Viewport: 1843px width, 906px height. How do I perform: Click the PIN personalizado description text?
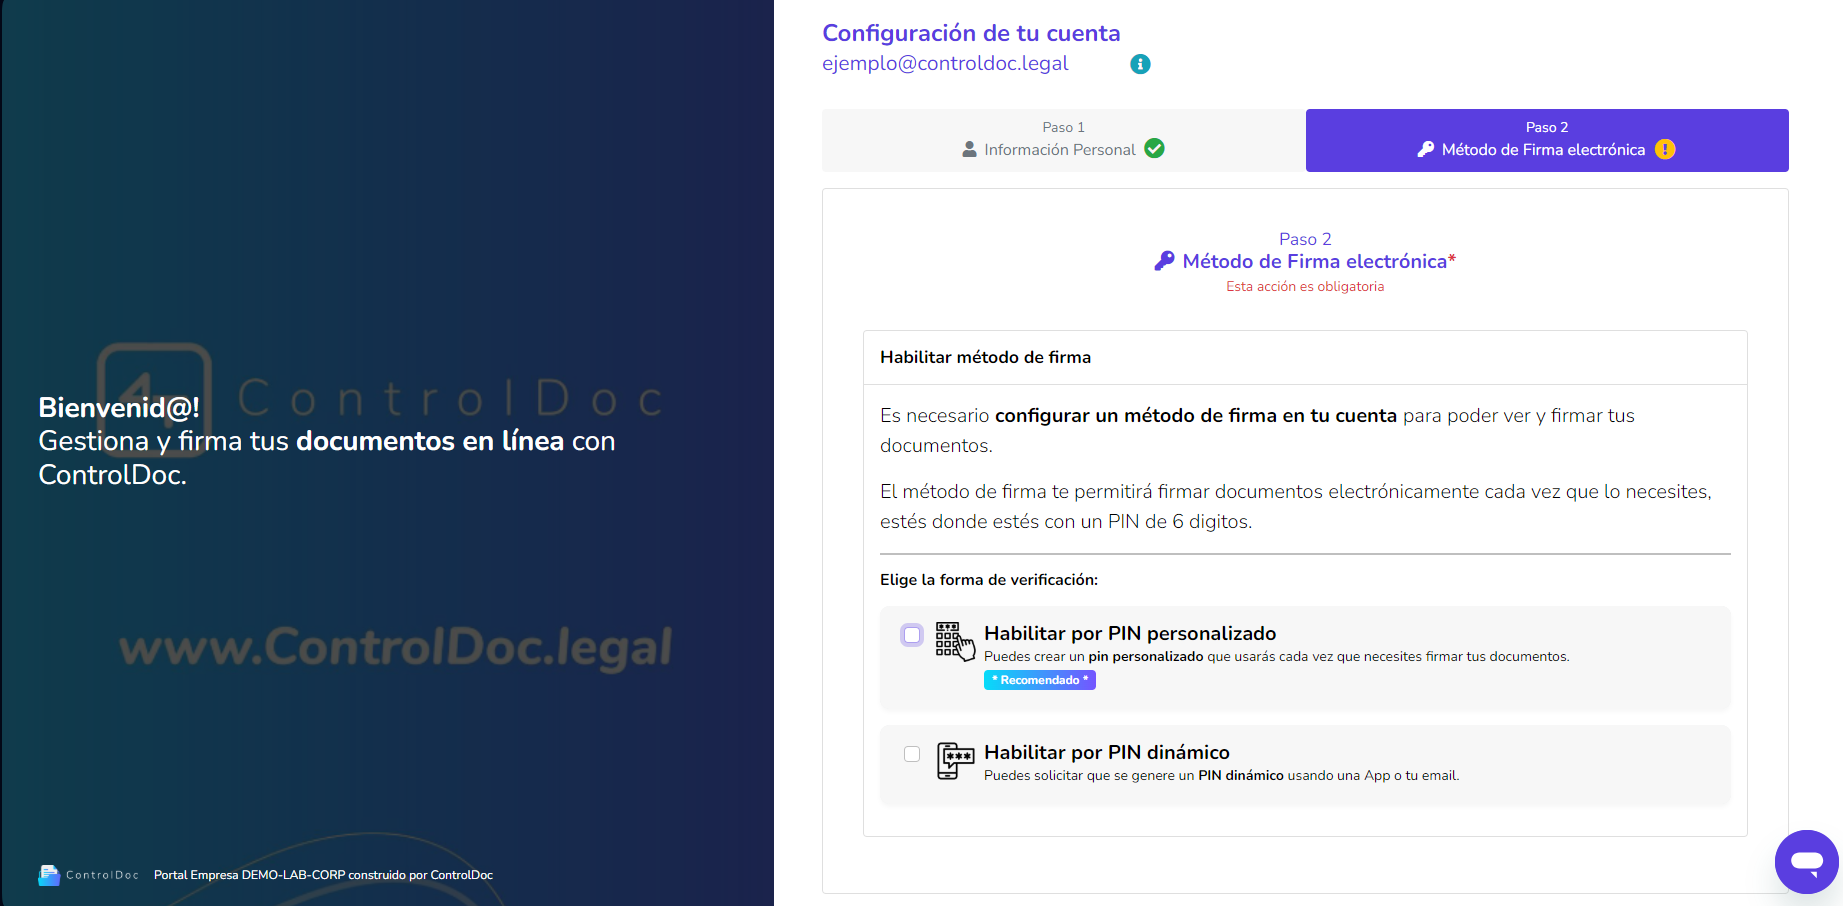[1277, 656]
